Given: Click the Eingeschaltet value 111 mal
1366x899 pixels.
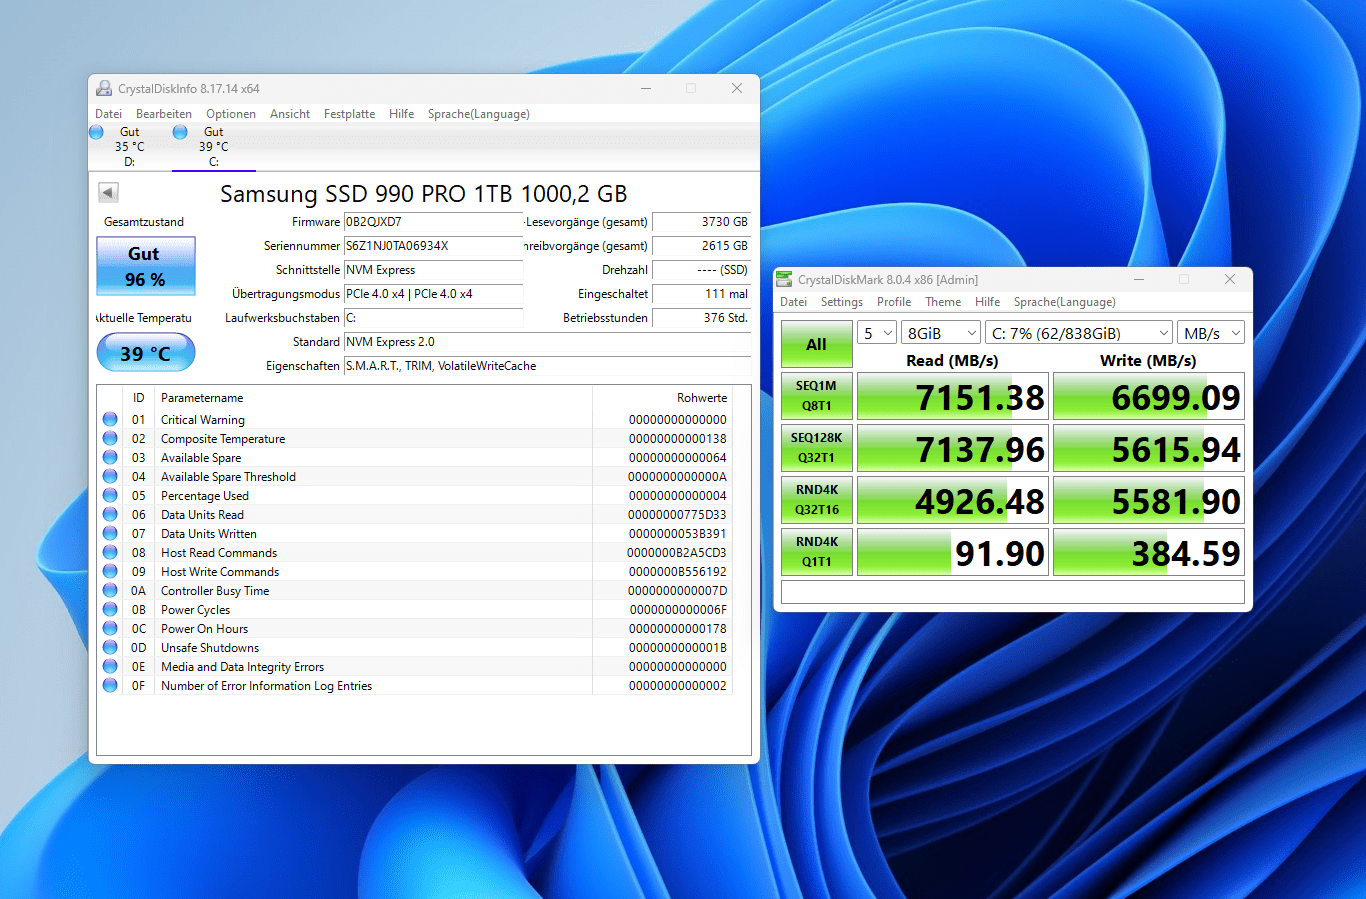Looking at the screenshot, I should tap(701, 294).
